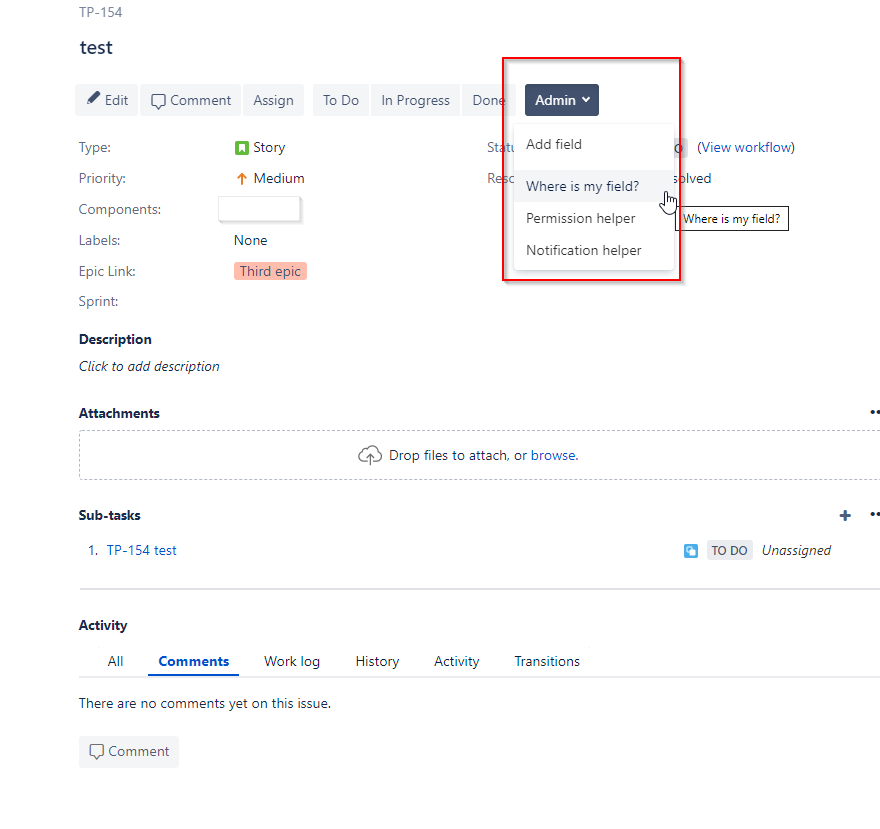Switch to the History tab
The image size is (880, 829).
tap(377, 661)
